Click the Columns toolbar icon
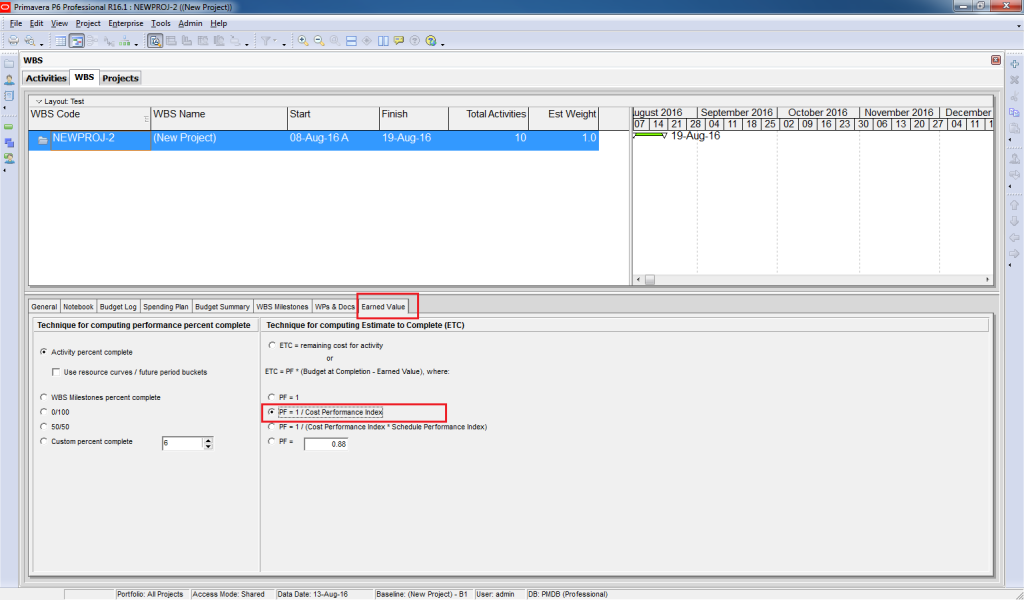 [383, 40]
